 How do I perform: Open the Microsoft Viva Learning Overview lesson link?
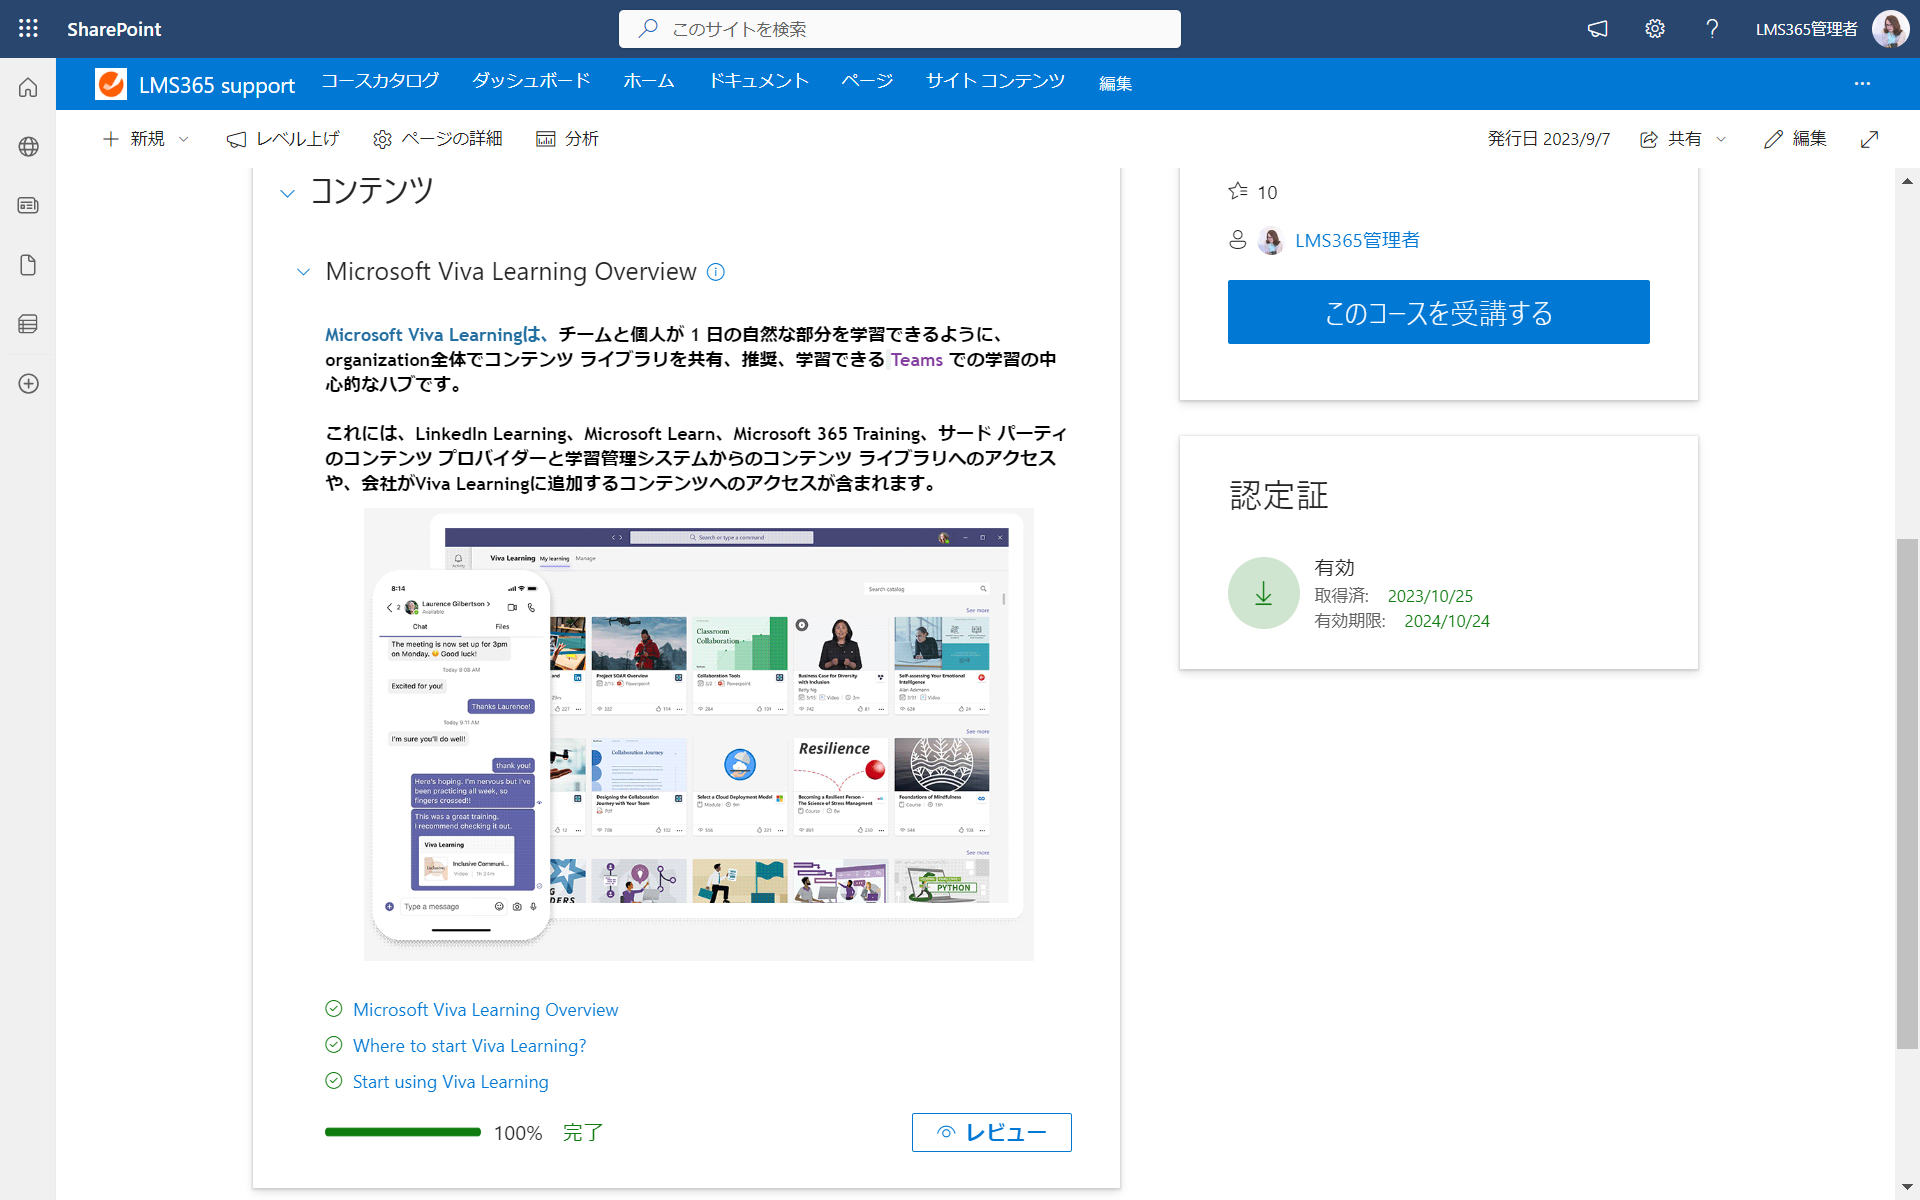[x=485, y=1009]
